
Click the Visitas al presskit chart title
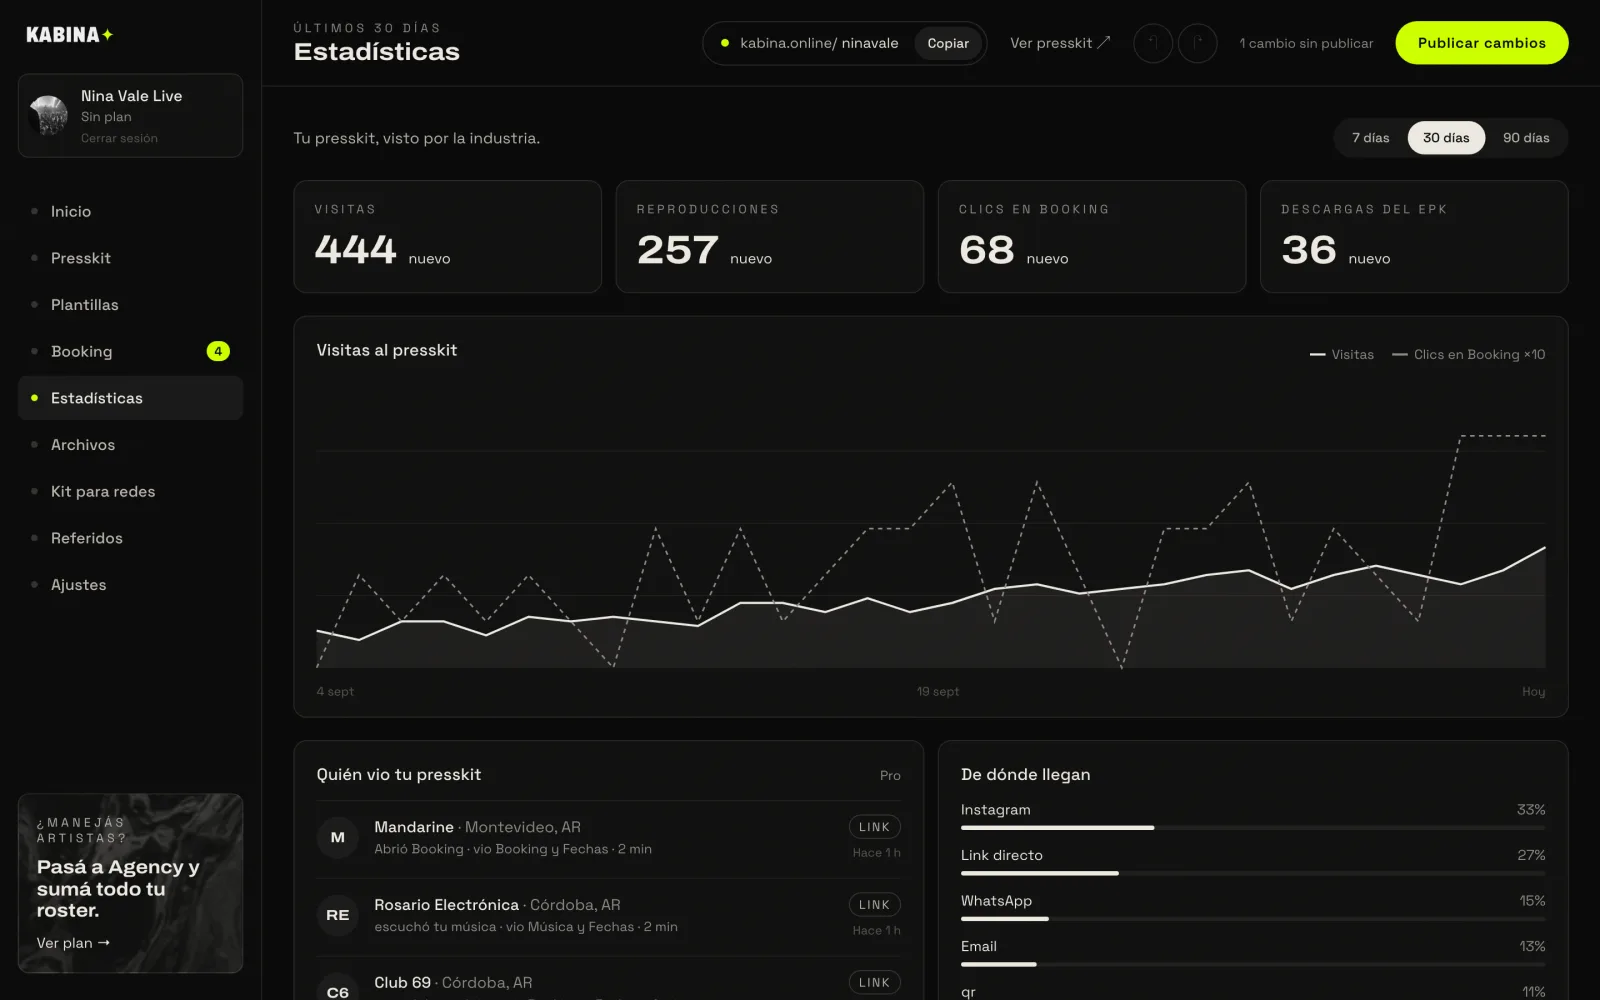point(387,350)
